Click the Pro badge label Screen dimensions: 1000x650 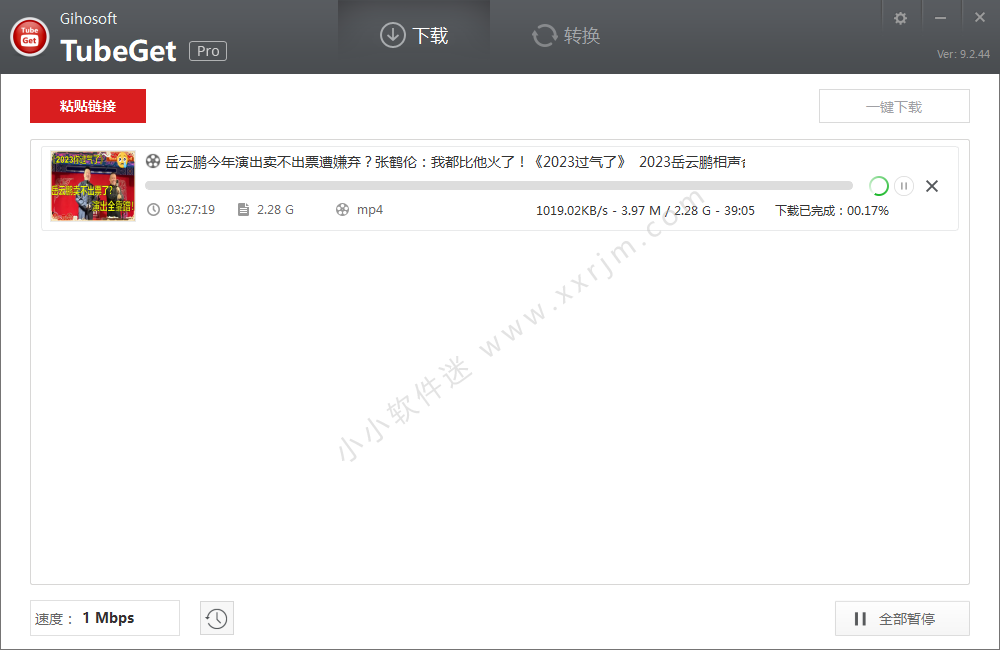pyautogui.click(x=208, y=51)
